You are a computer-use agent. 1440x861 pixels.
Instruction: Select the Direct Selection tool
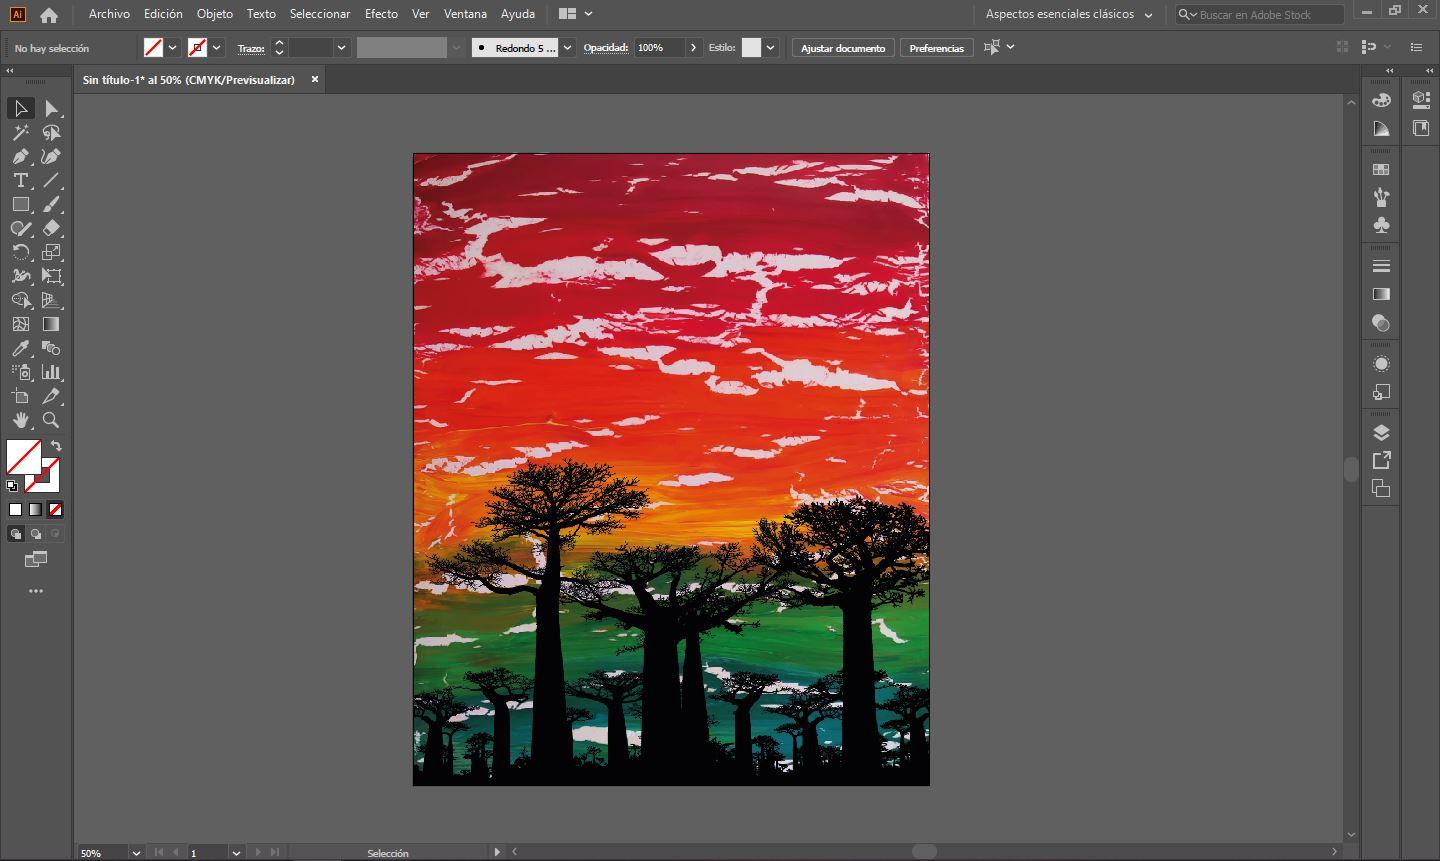pos(51,108)
